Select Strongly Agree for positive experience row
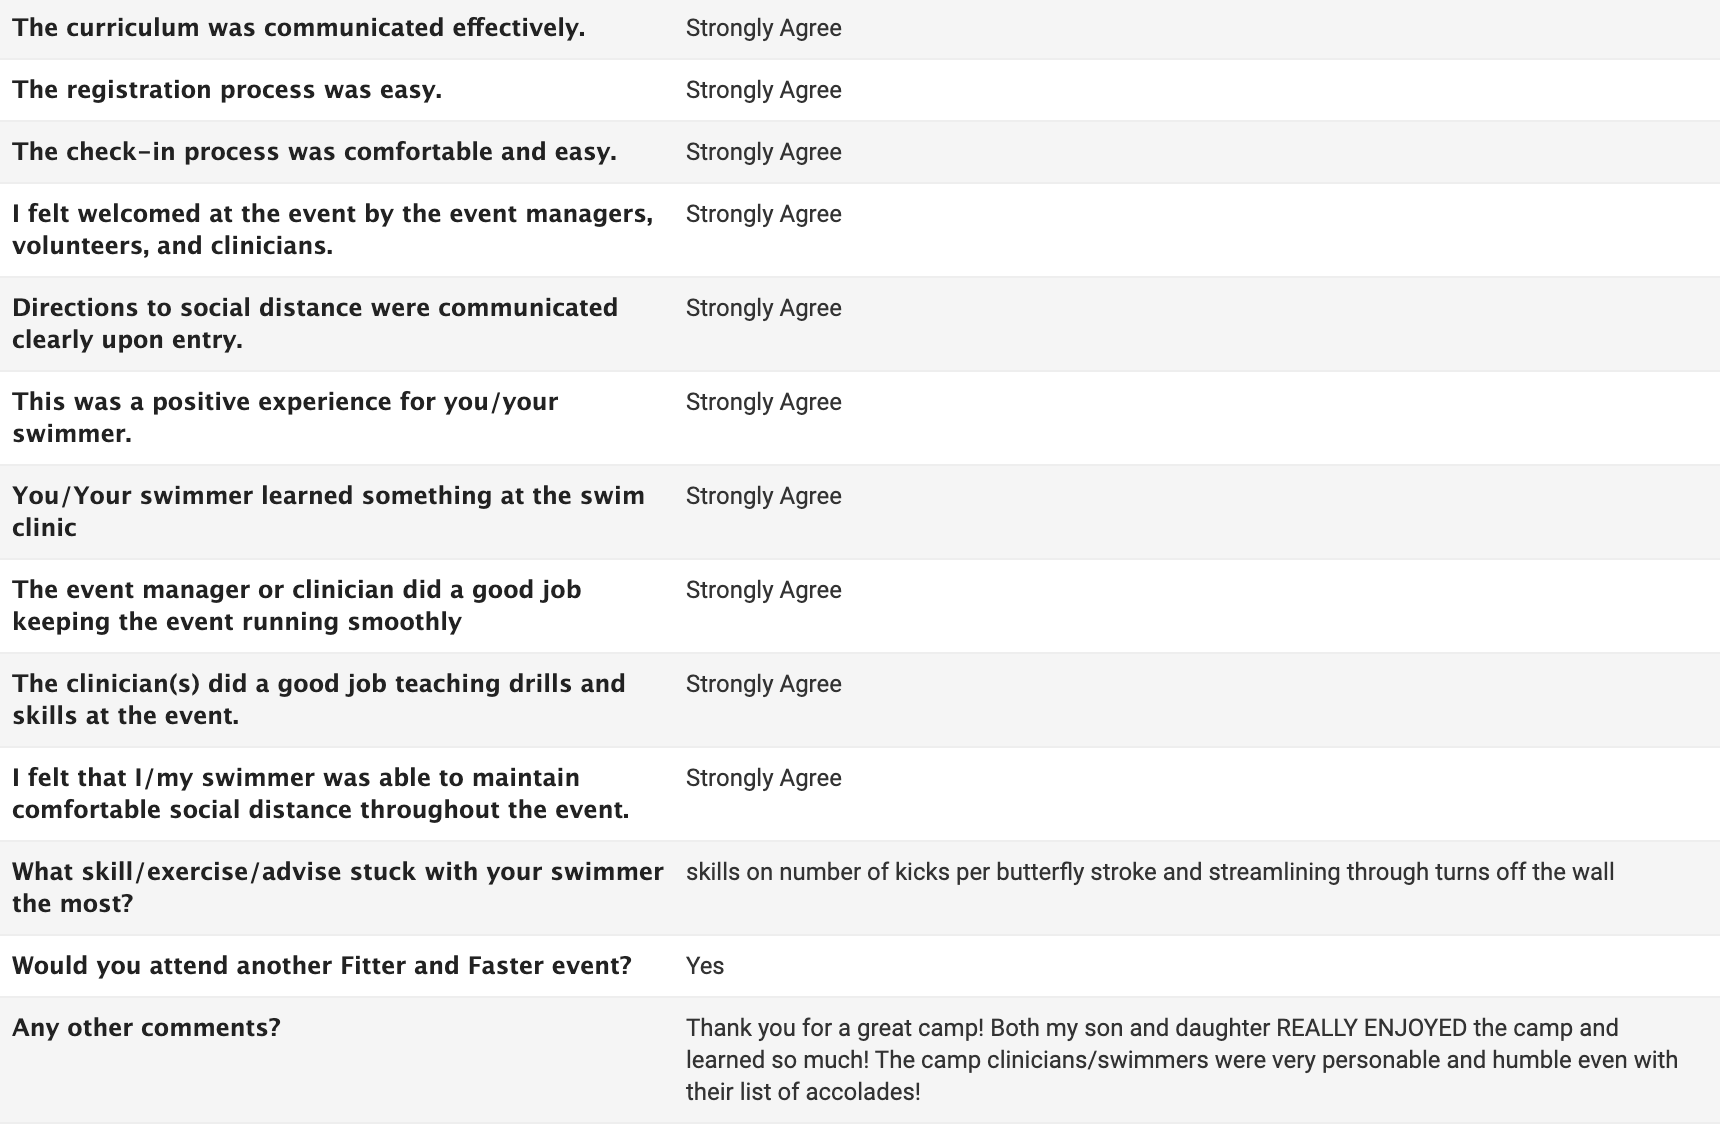 763,402
